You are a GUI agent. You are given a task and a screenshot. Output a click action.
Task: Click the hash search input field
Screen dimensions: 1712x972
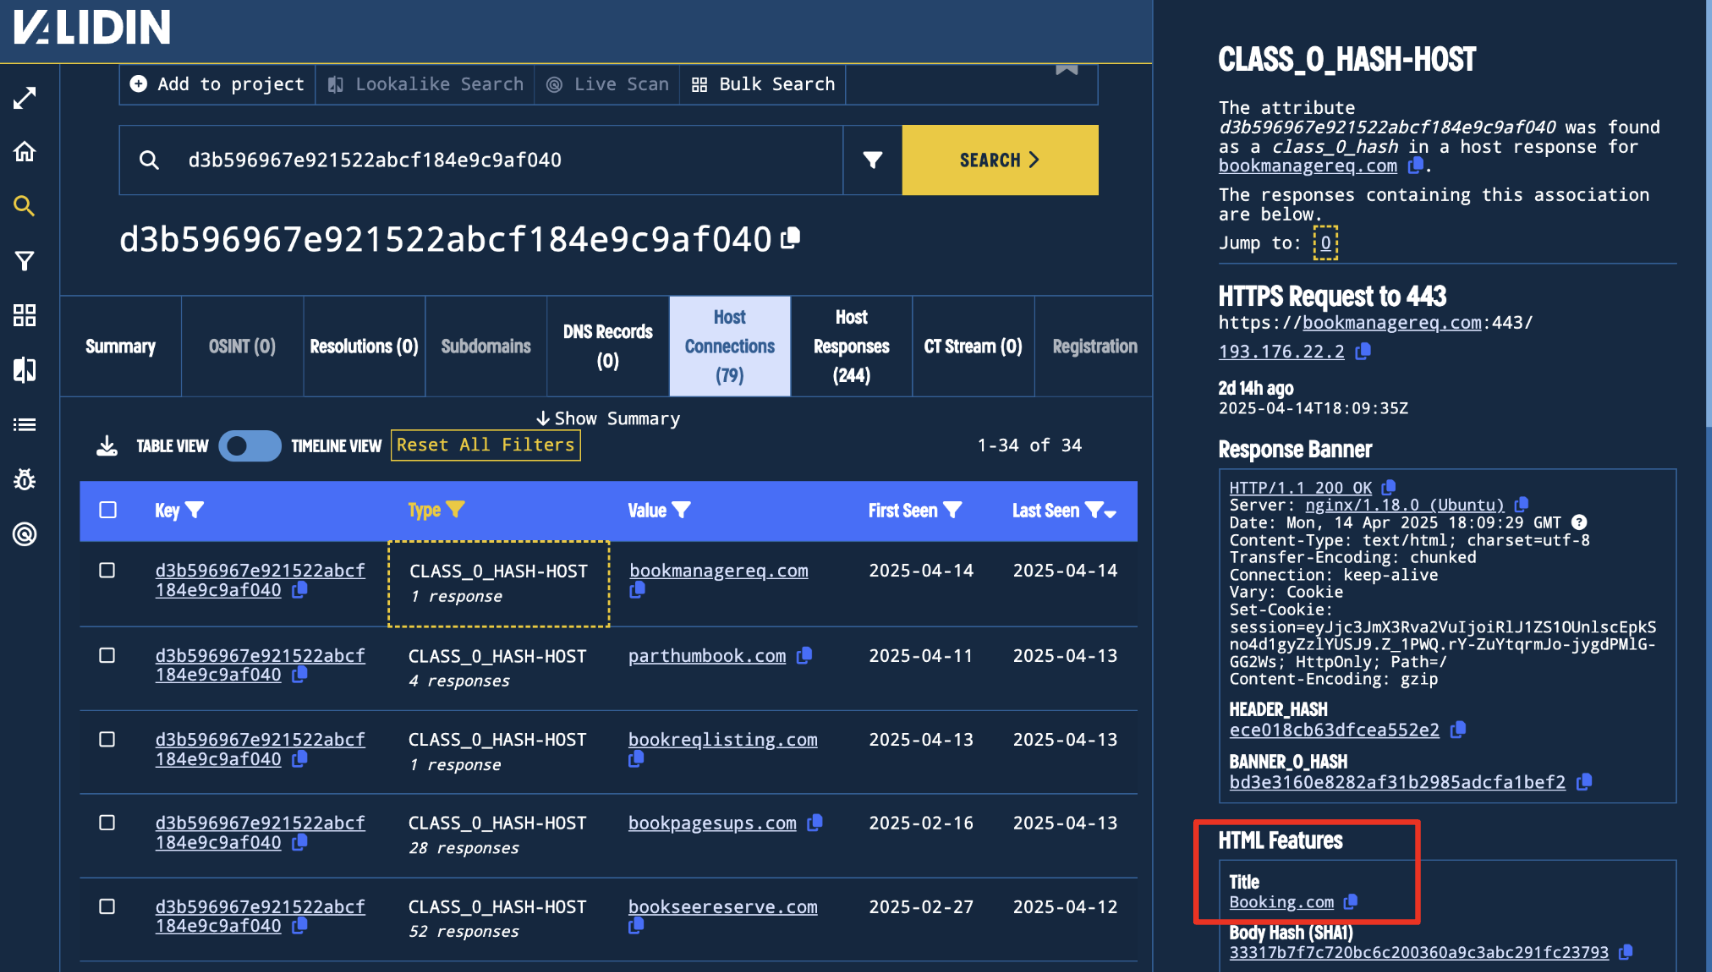tap(500, 160)
